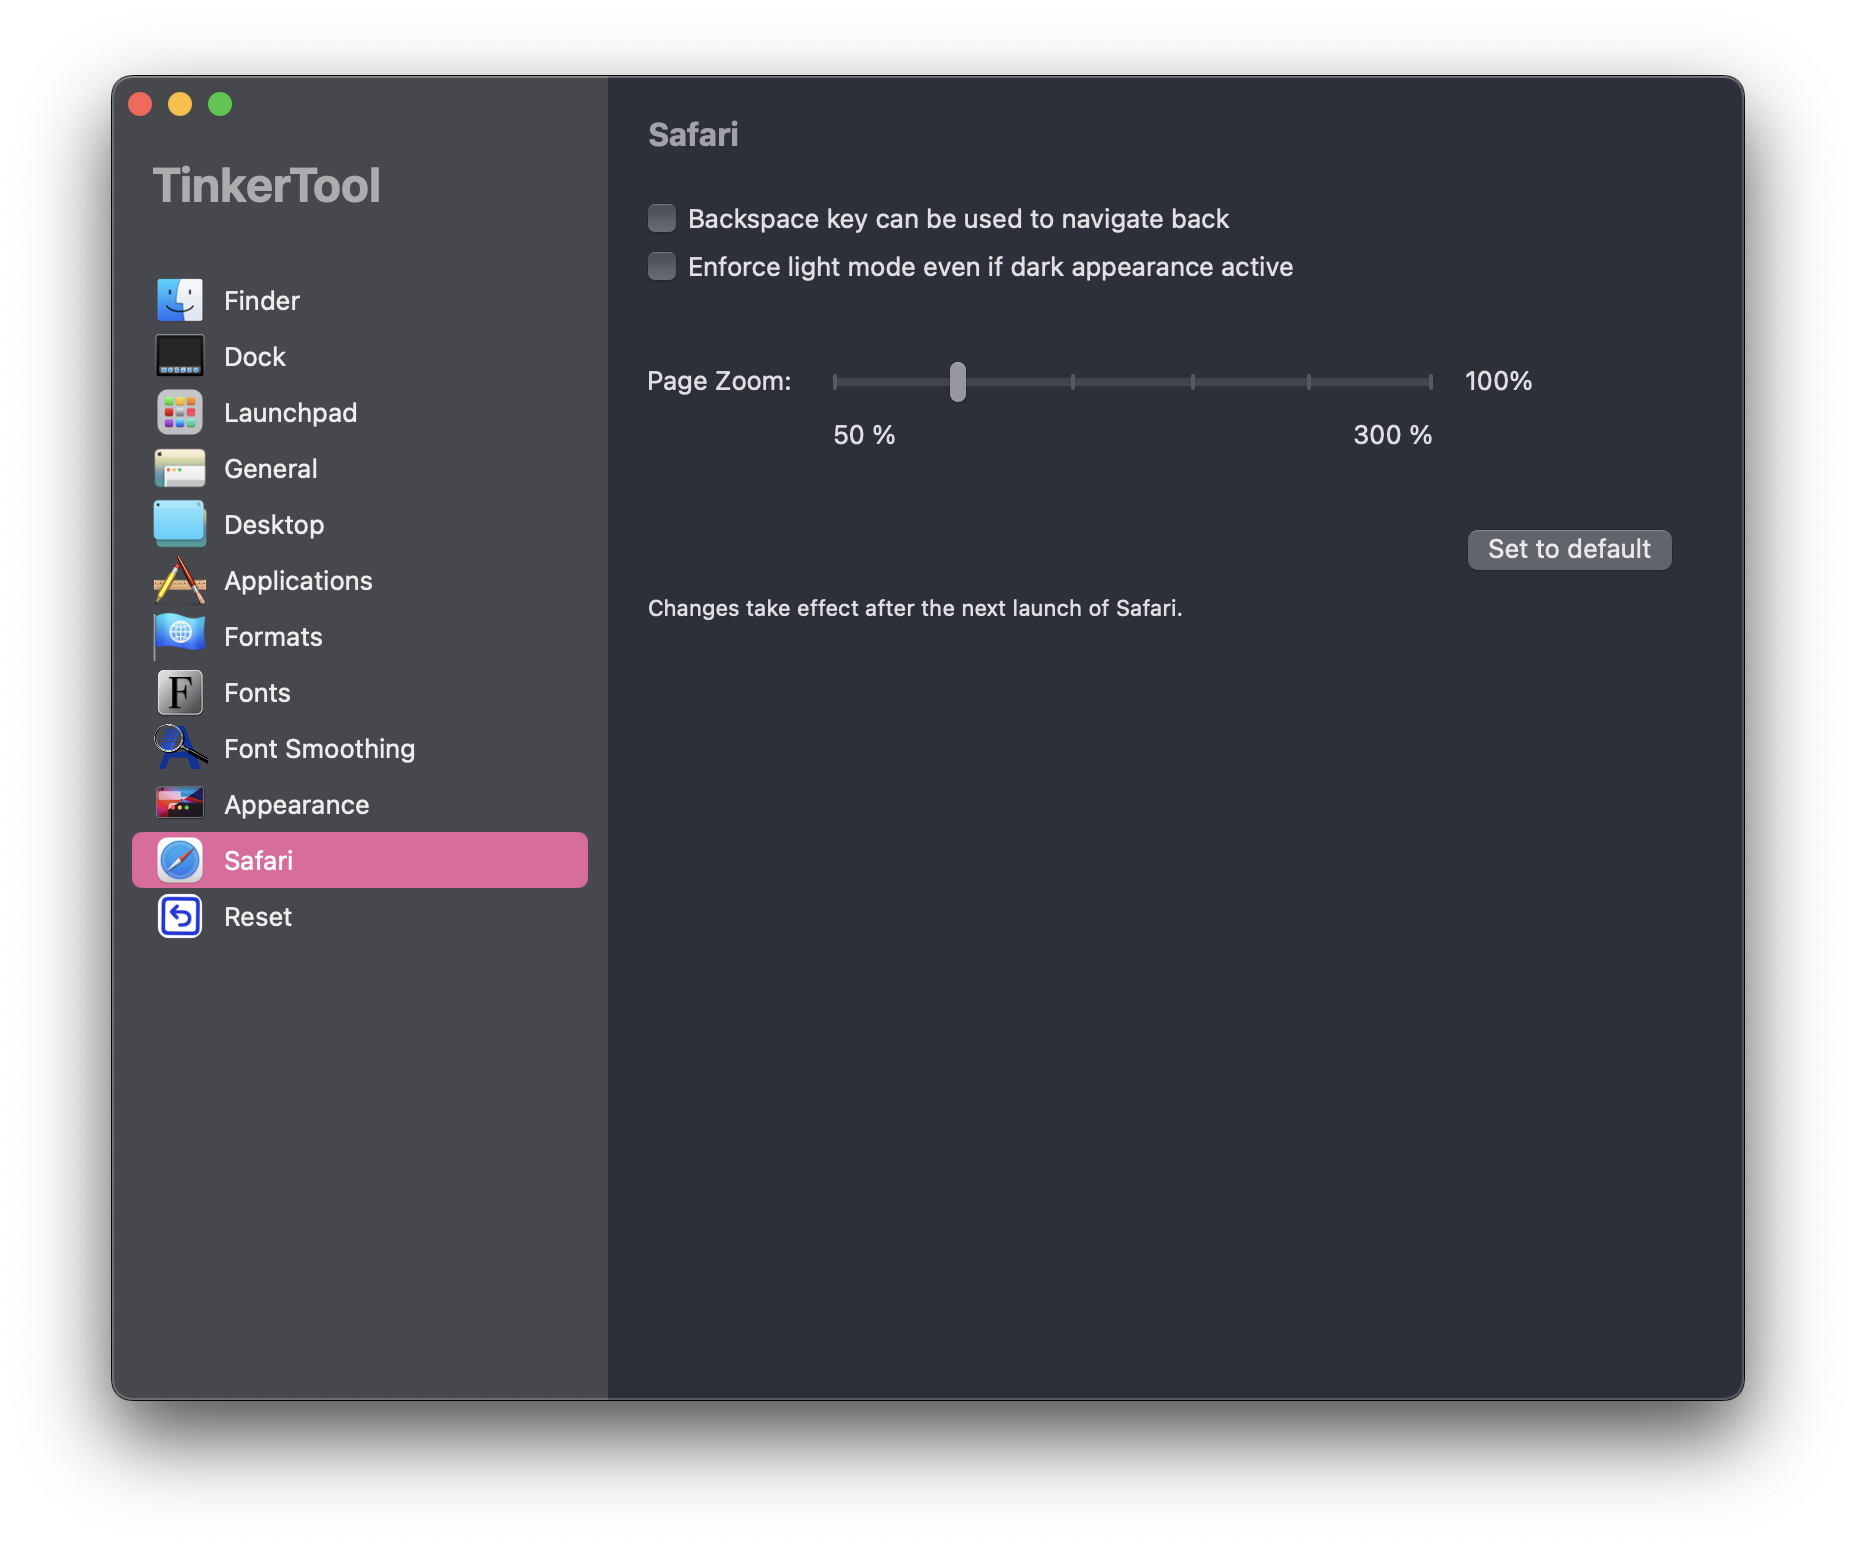Set Page Zoom to minimum 50% tick

click(835, 381)
